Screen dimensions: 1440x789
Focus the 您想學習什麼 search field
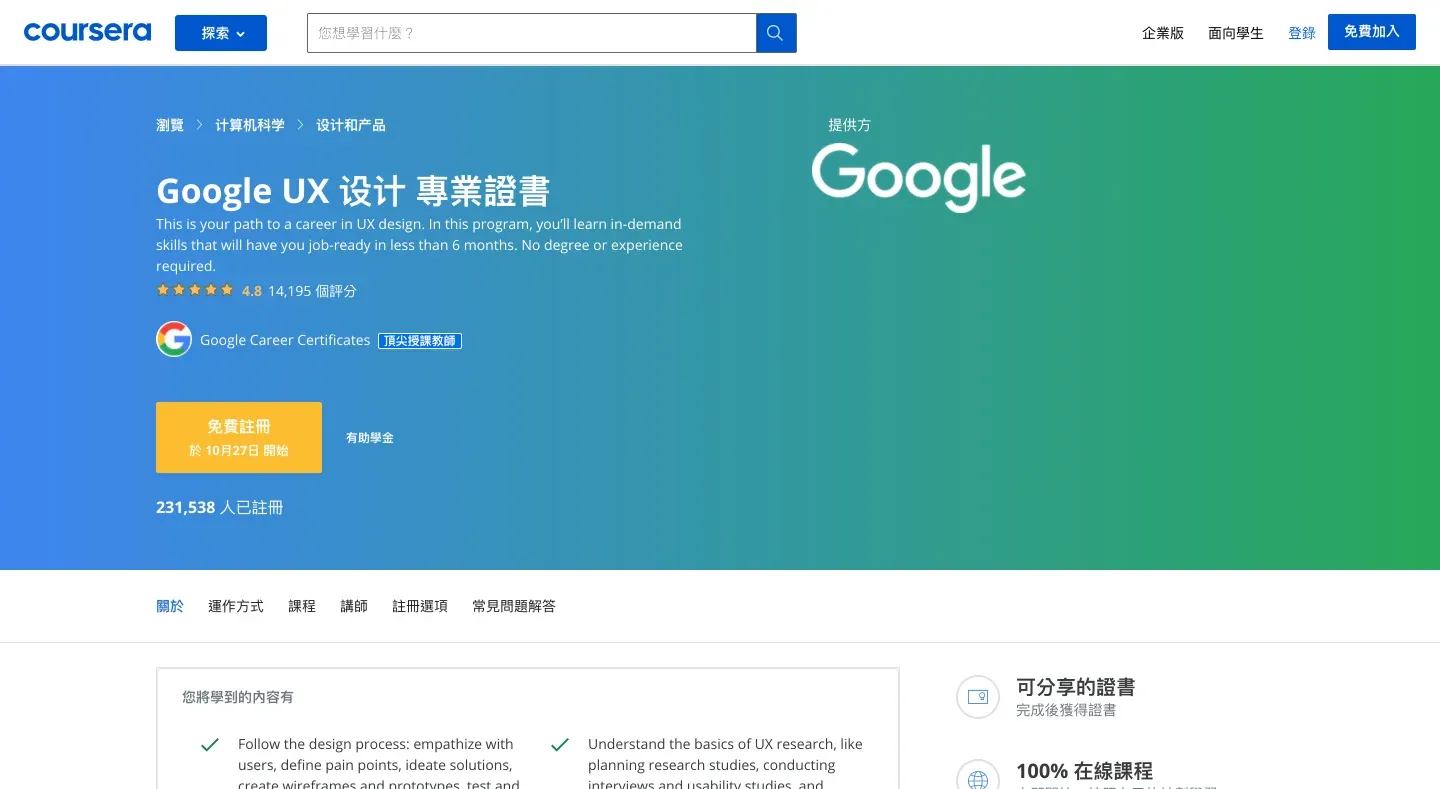click(x=532, y=33)
